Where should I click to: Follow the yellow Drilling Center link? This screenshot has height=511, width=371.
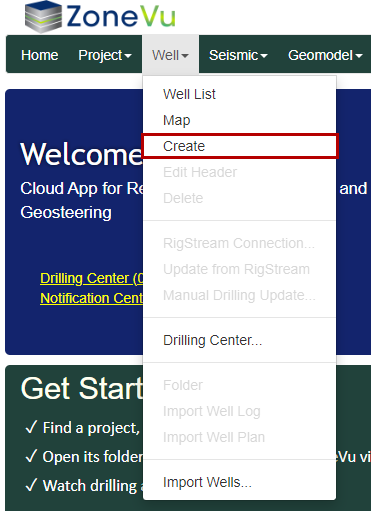(92, 278)
